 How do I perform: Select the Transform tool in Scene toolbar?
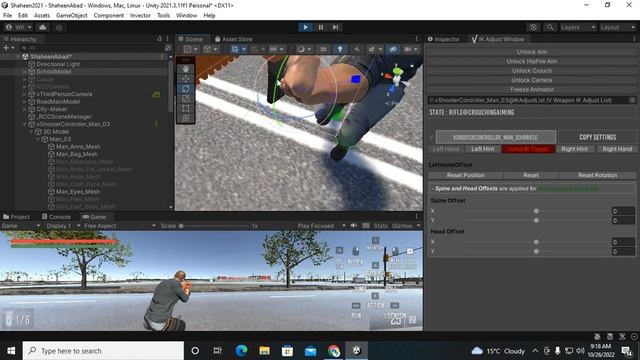click(x=186, y=118)
